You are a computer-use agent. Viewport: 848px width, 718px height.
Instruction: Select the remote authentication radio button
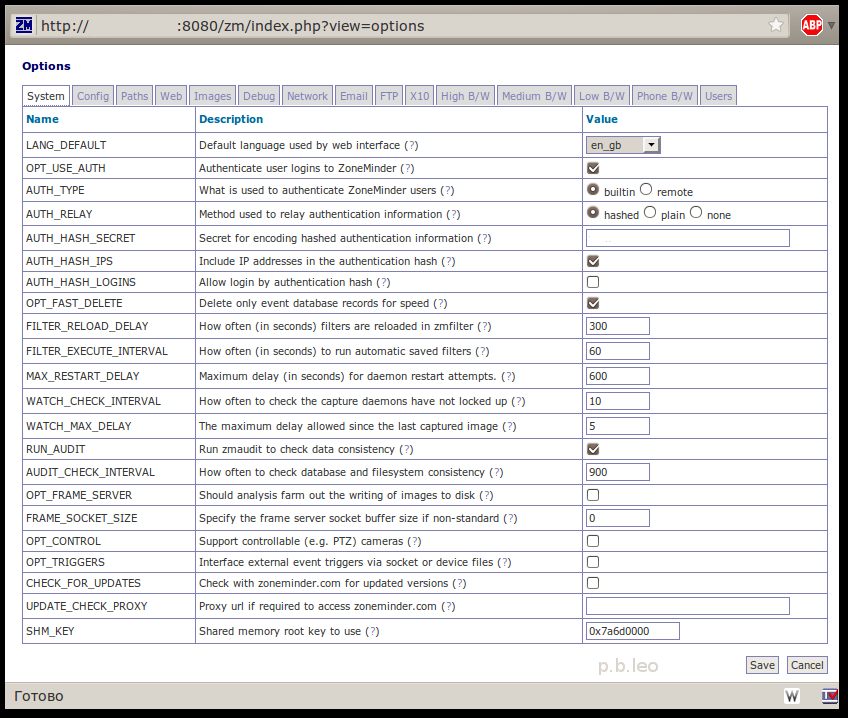[x=646, y=189]
